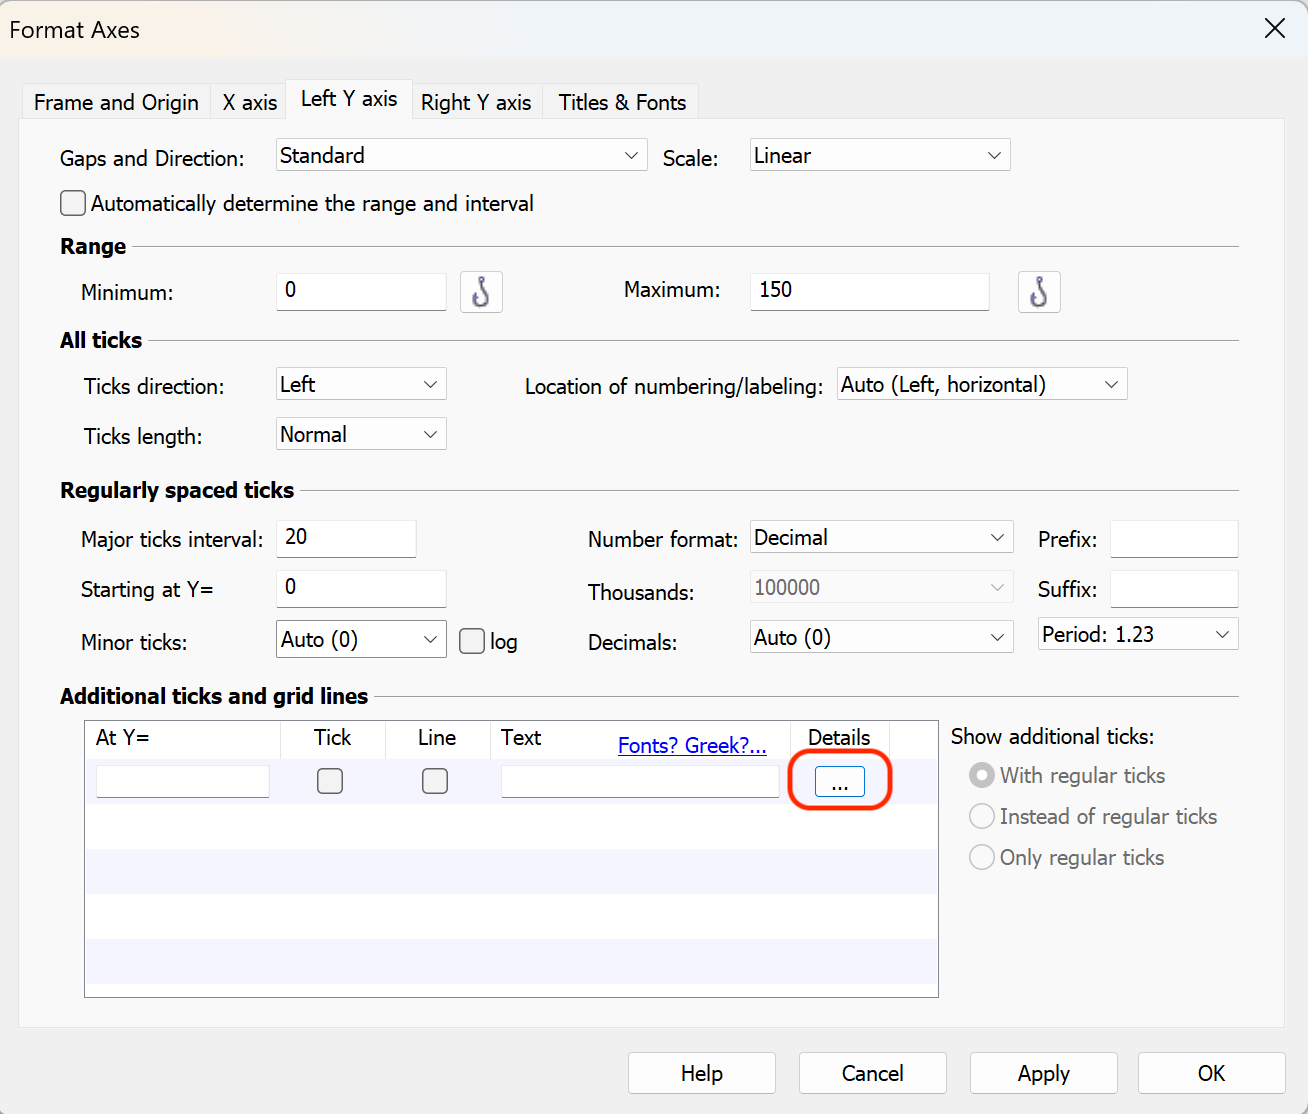The height and width of the screenshot is (1114, 1308).
Task: Select the Instead of regular ticks option
Action: tap(981, 816)
